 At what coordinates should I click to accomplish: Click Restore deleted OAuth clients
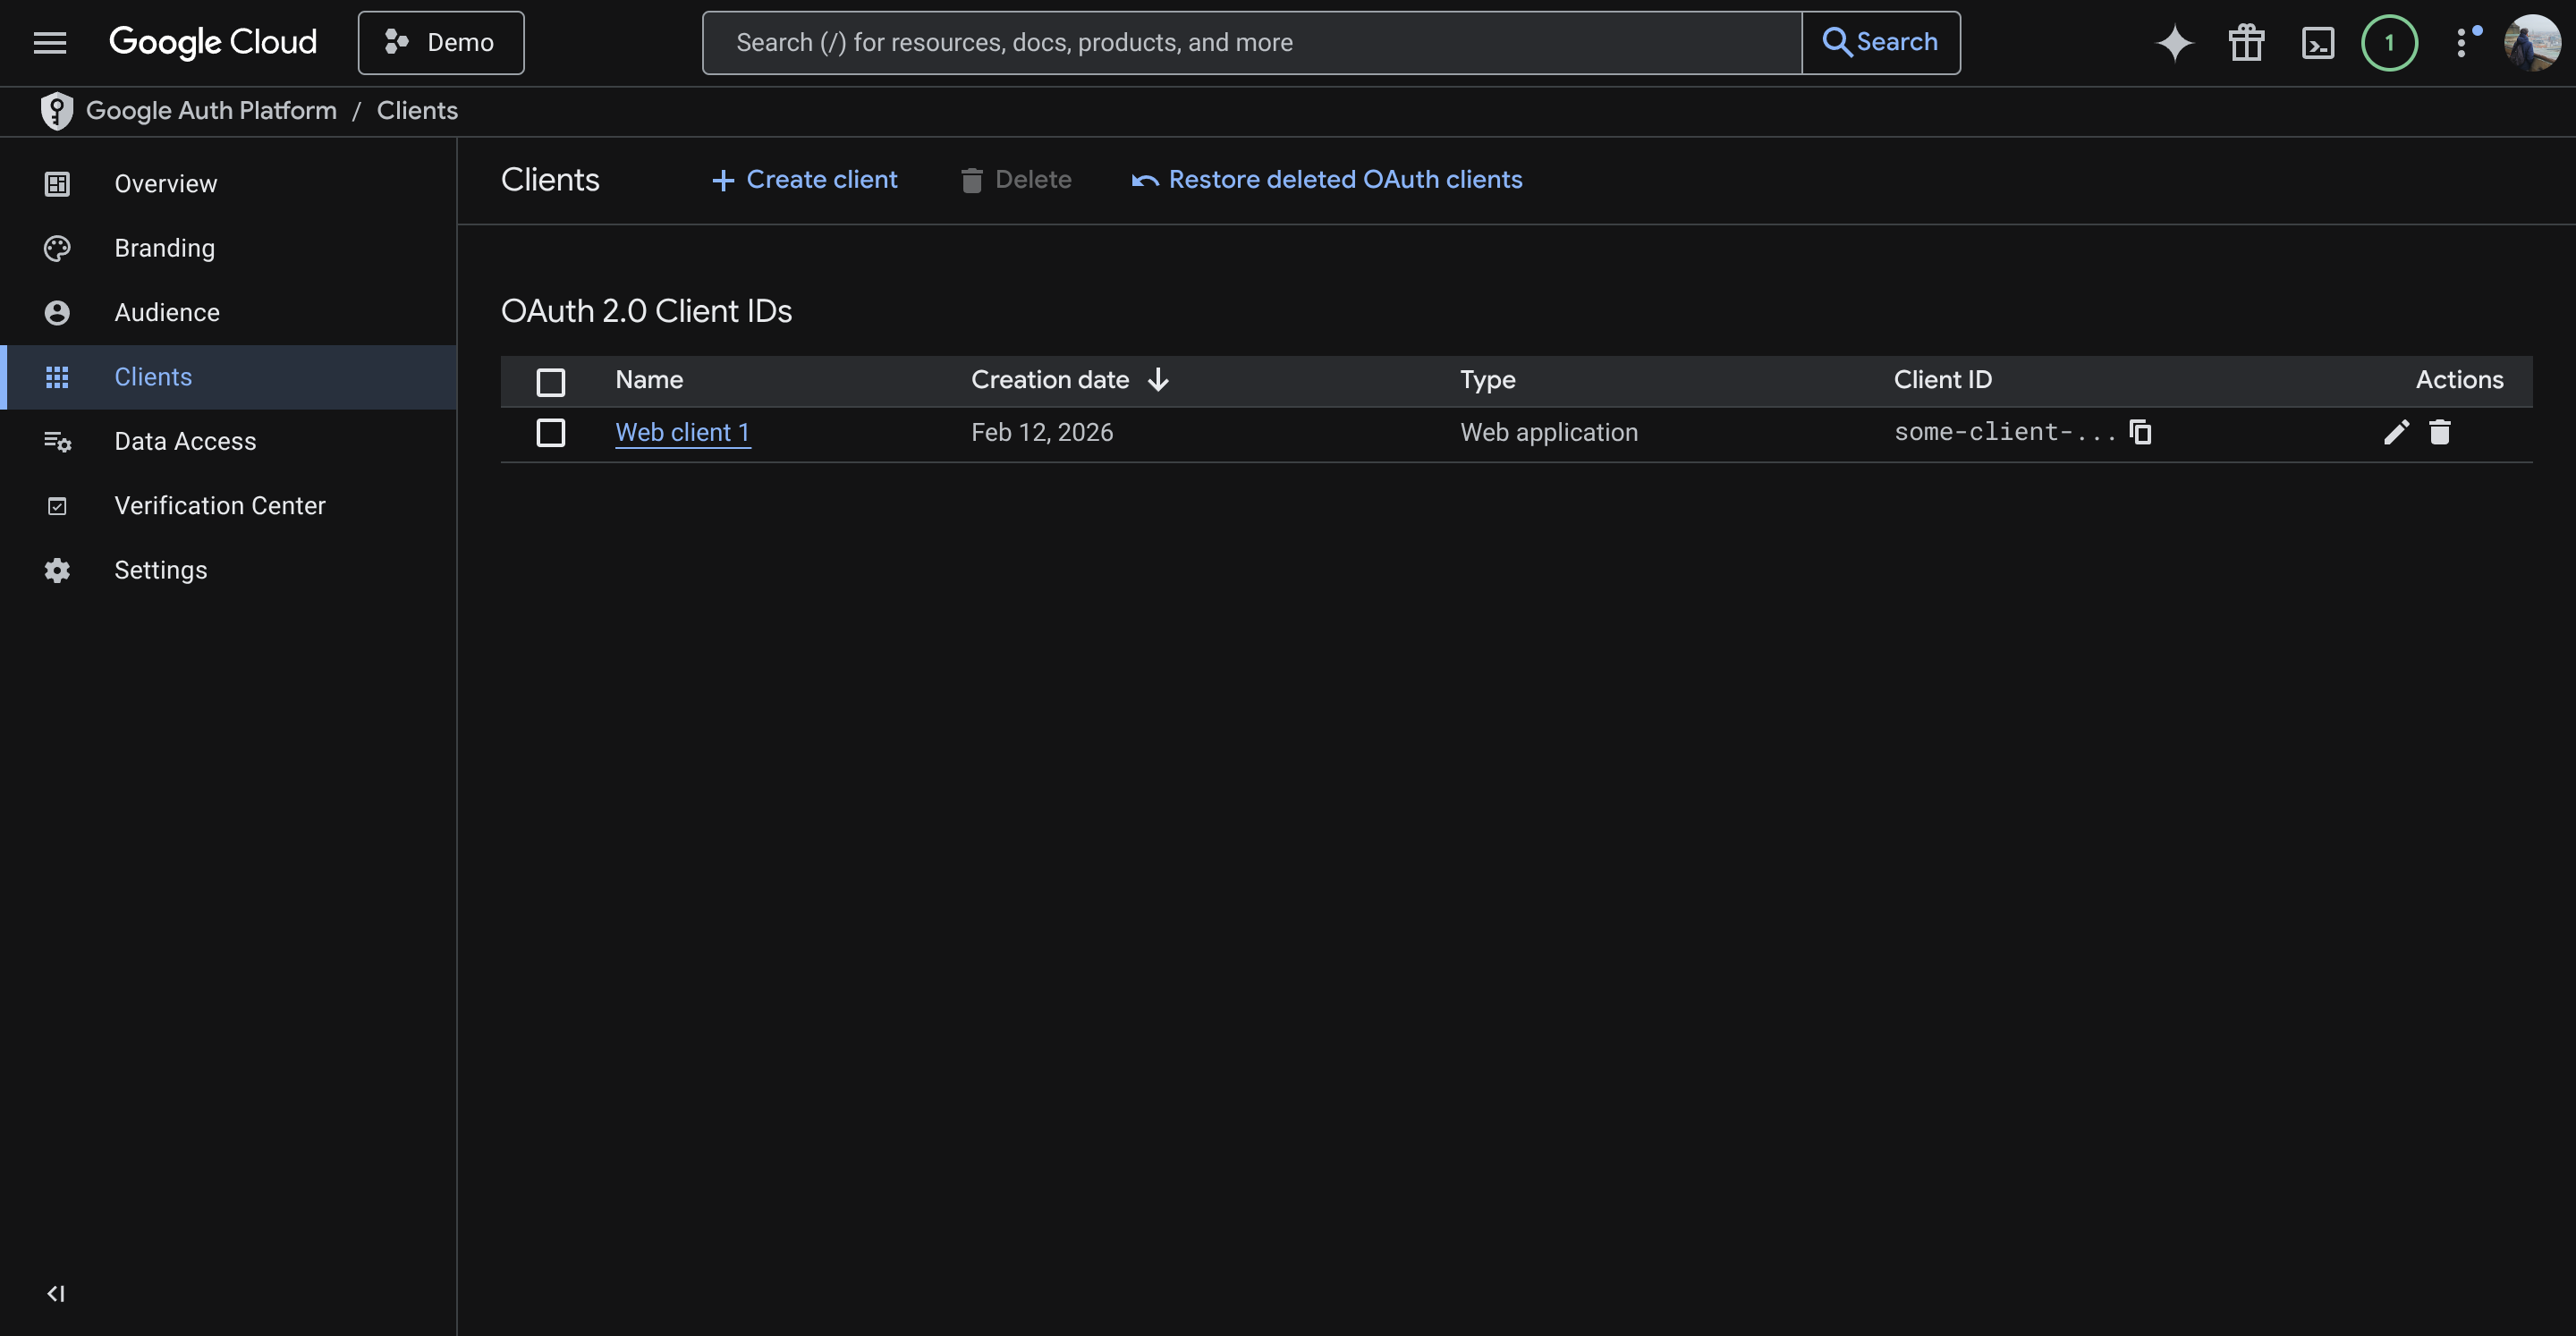point(1326,180)
